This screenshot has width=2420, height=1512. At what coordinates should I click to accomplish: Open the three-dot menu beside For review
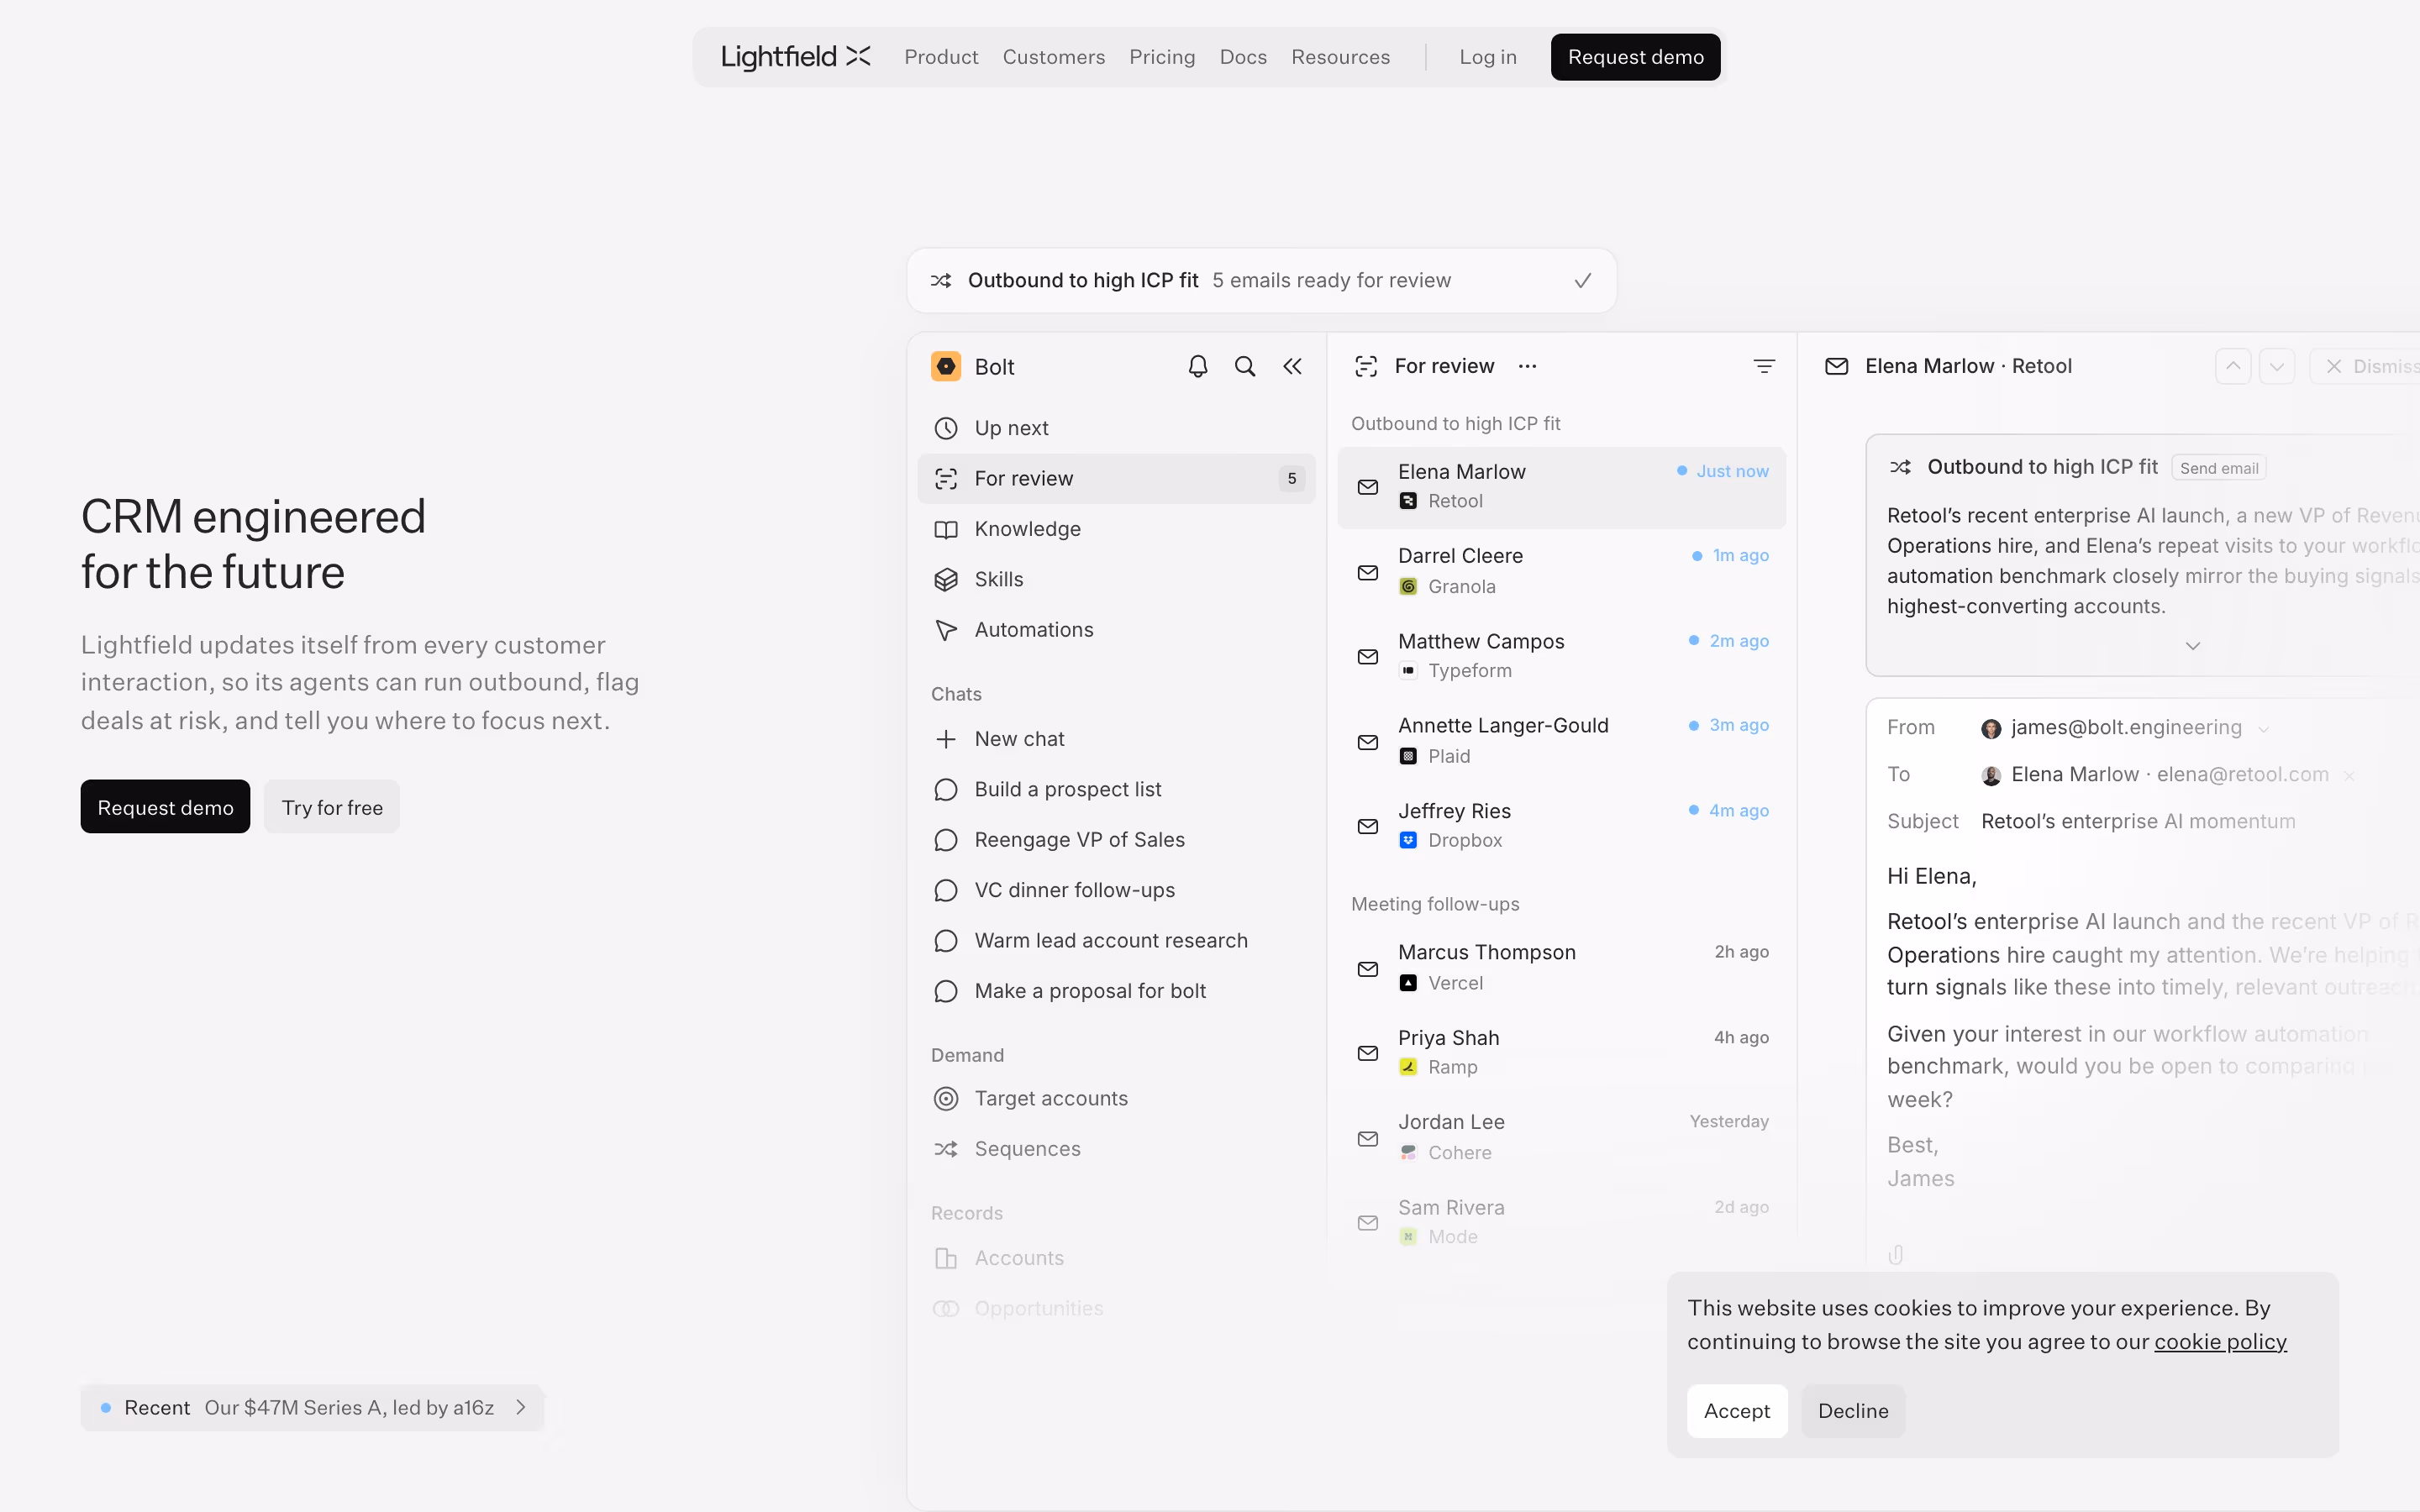click(1527, 367)
